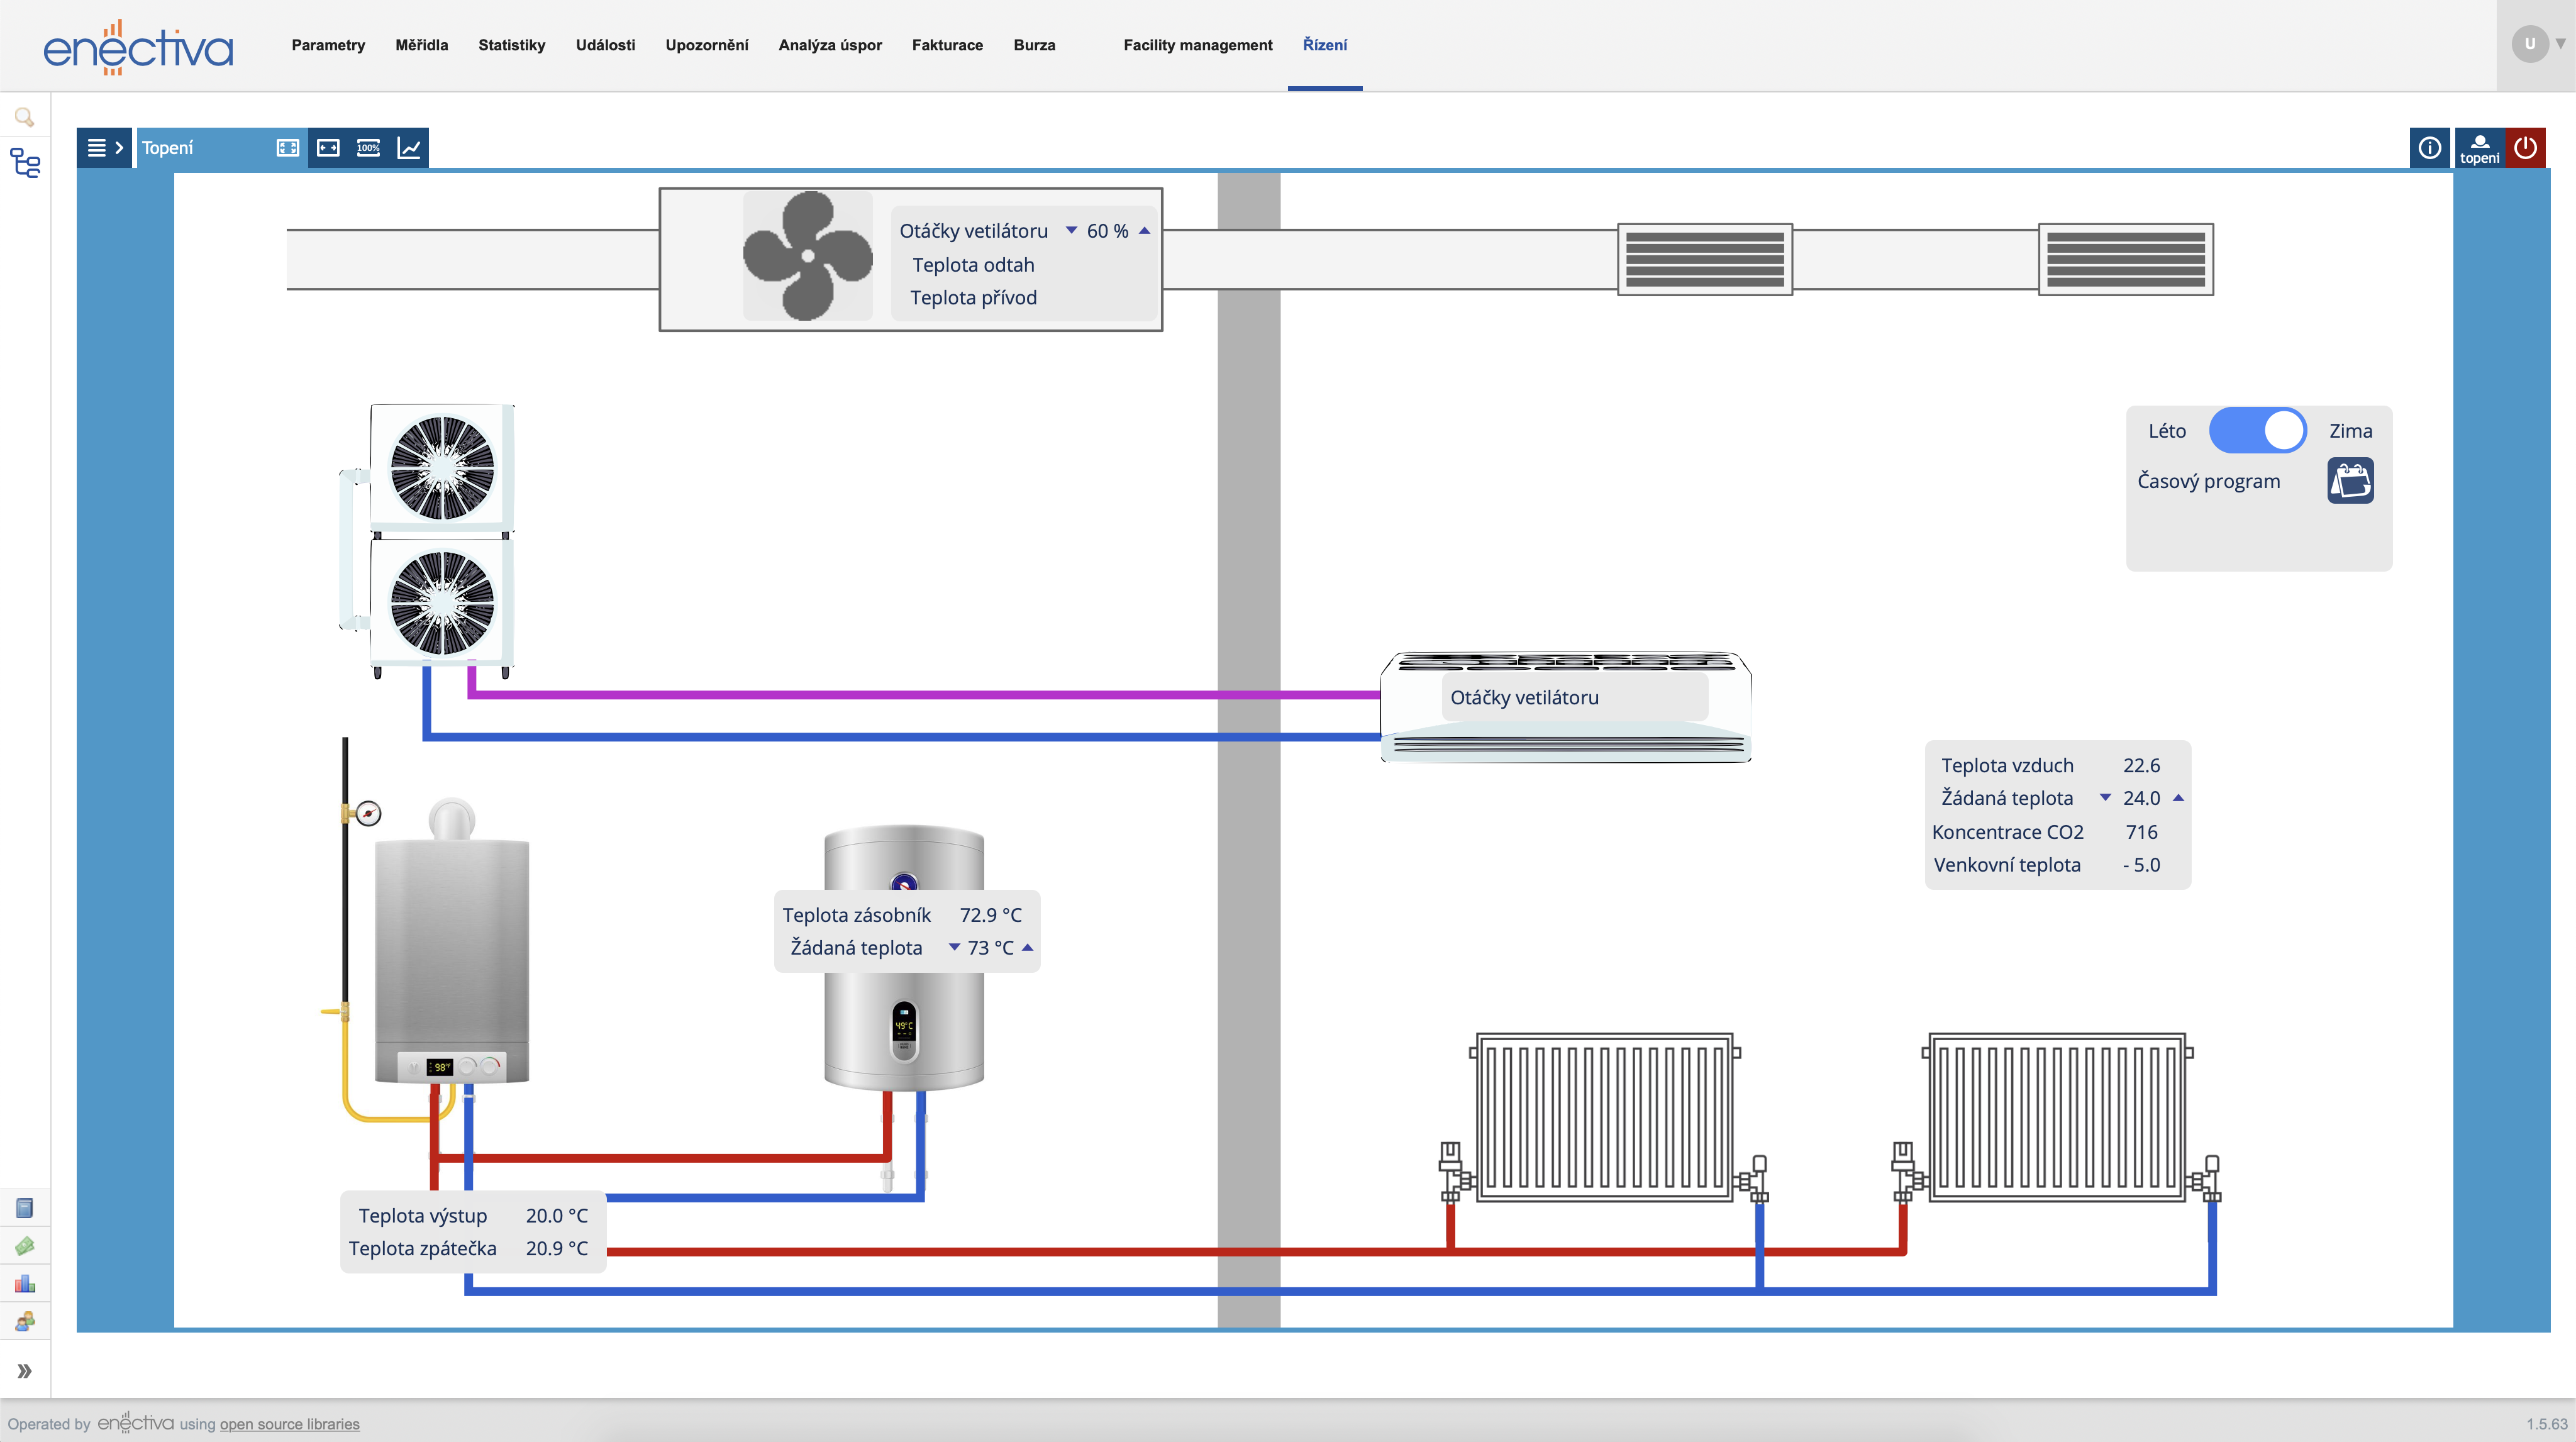Screen dimensions: 2576x1442
Task: Raise room Žádaná teplota above 24.0
Action: [x=2178, y=798]
